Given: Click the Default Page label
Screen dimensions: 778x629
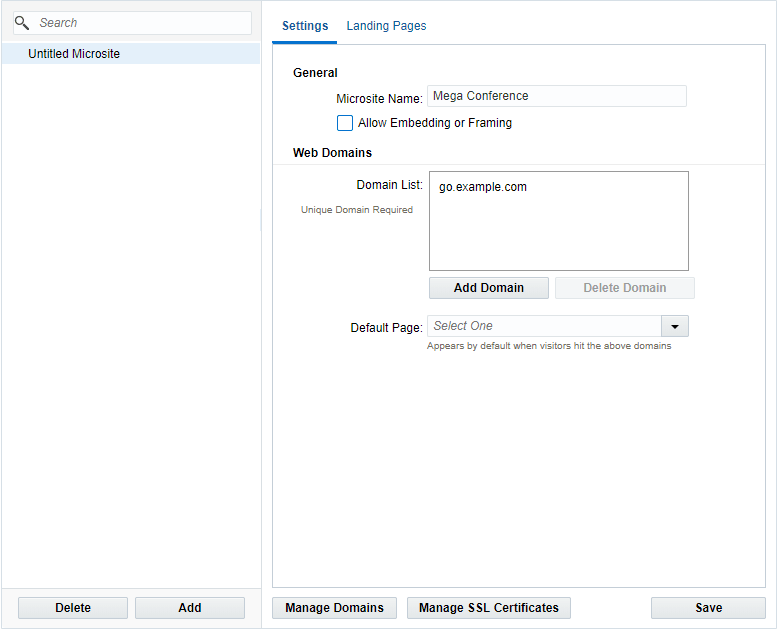Looking at the screenshot, I should point(387,328).
